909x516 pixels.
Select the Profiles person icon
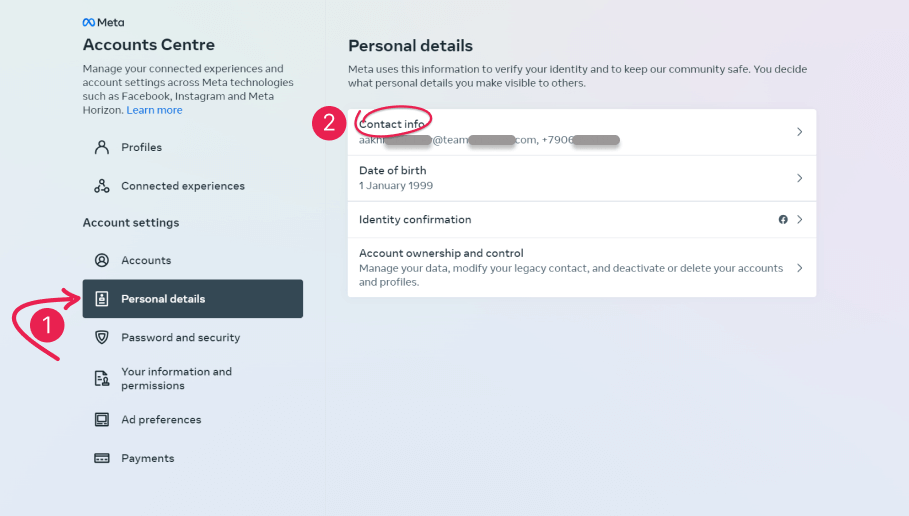click(102, 147)
